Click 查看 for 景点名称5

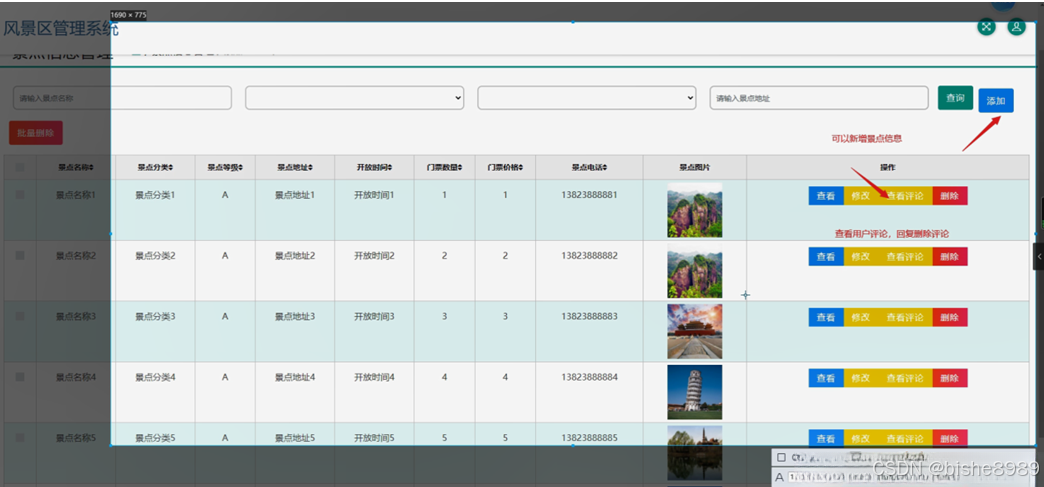click(826, 438)
